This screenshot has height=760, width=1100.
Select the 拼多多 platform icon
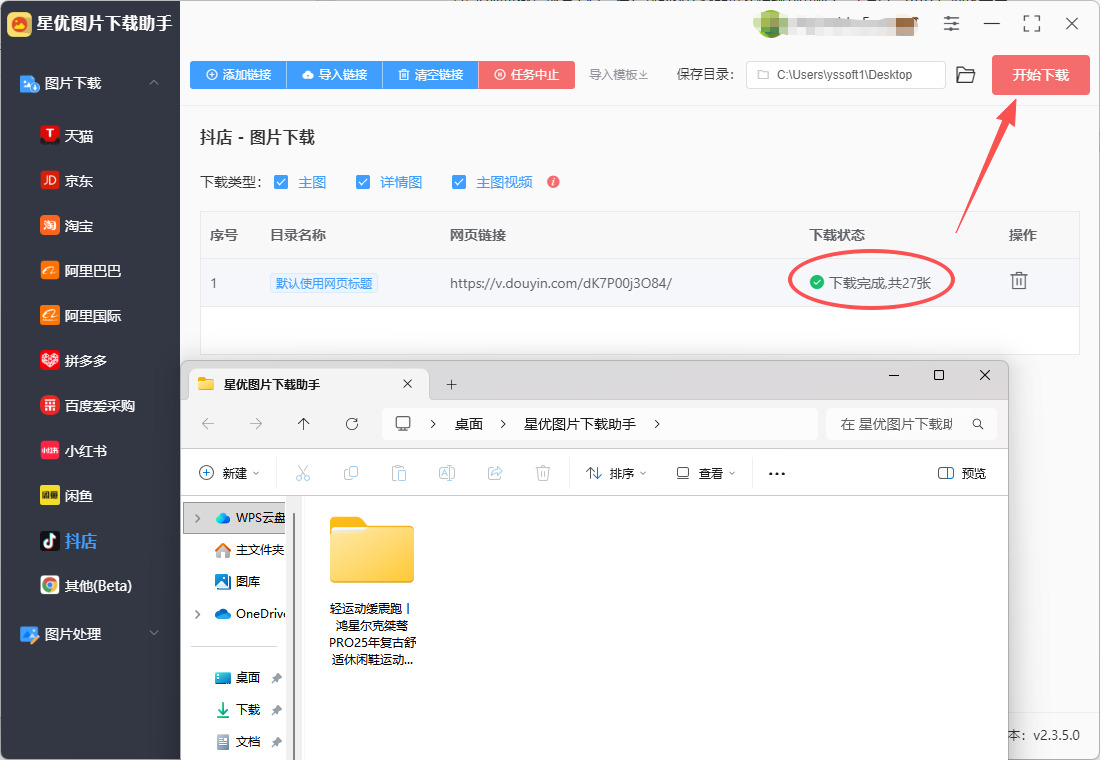pos(49,361)
